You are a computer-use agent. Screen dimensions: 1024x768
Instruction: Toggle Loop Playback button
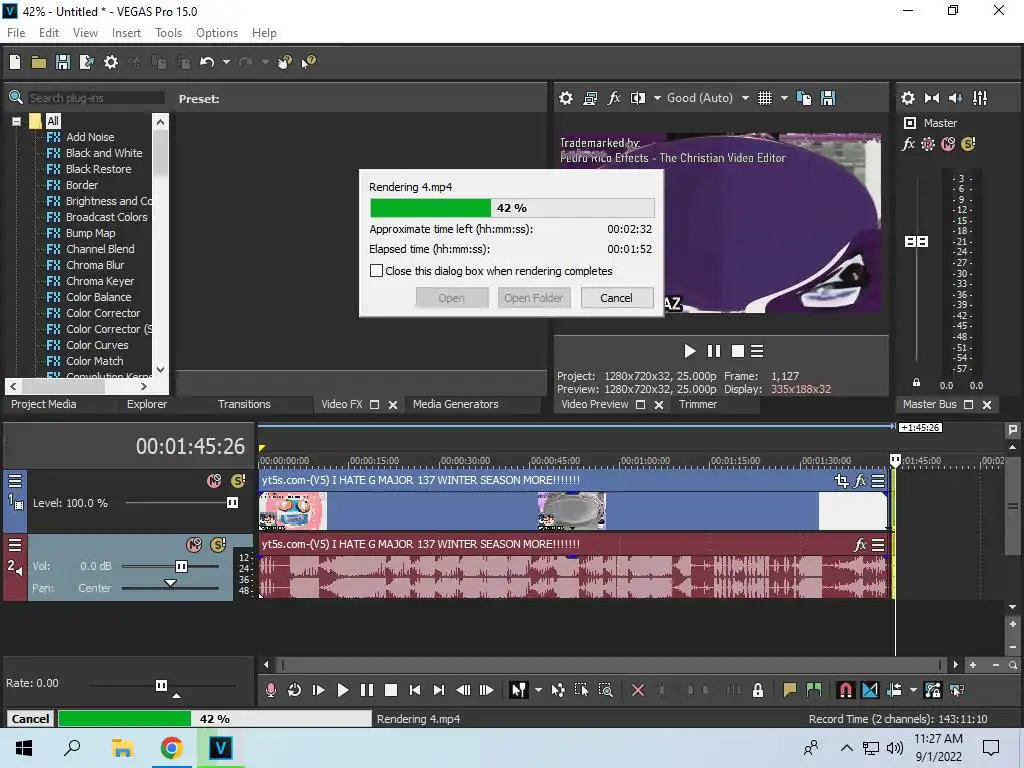click(x=294, y=690)
